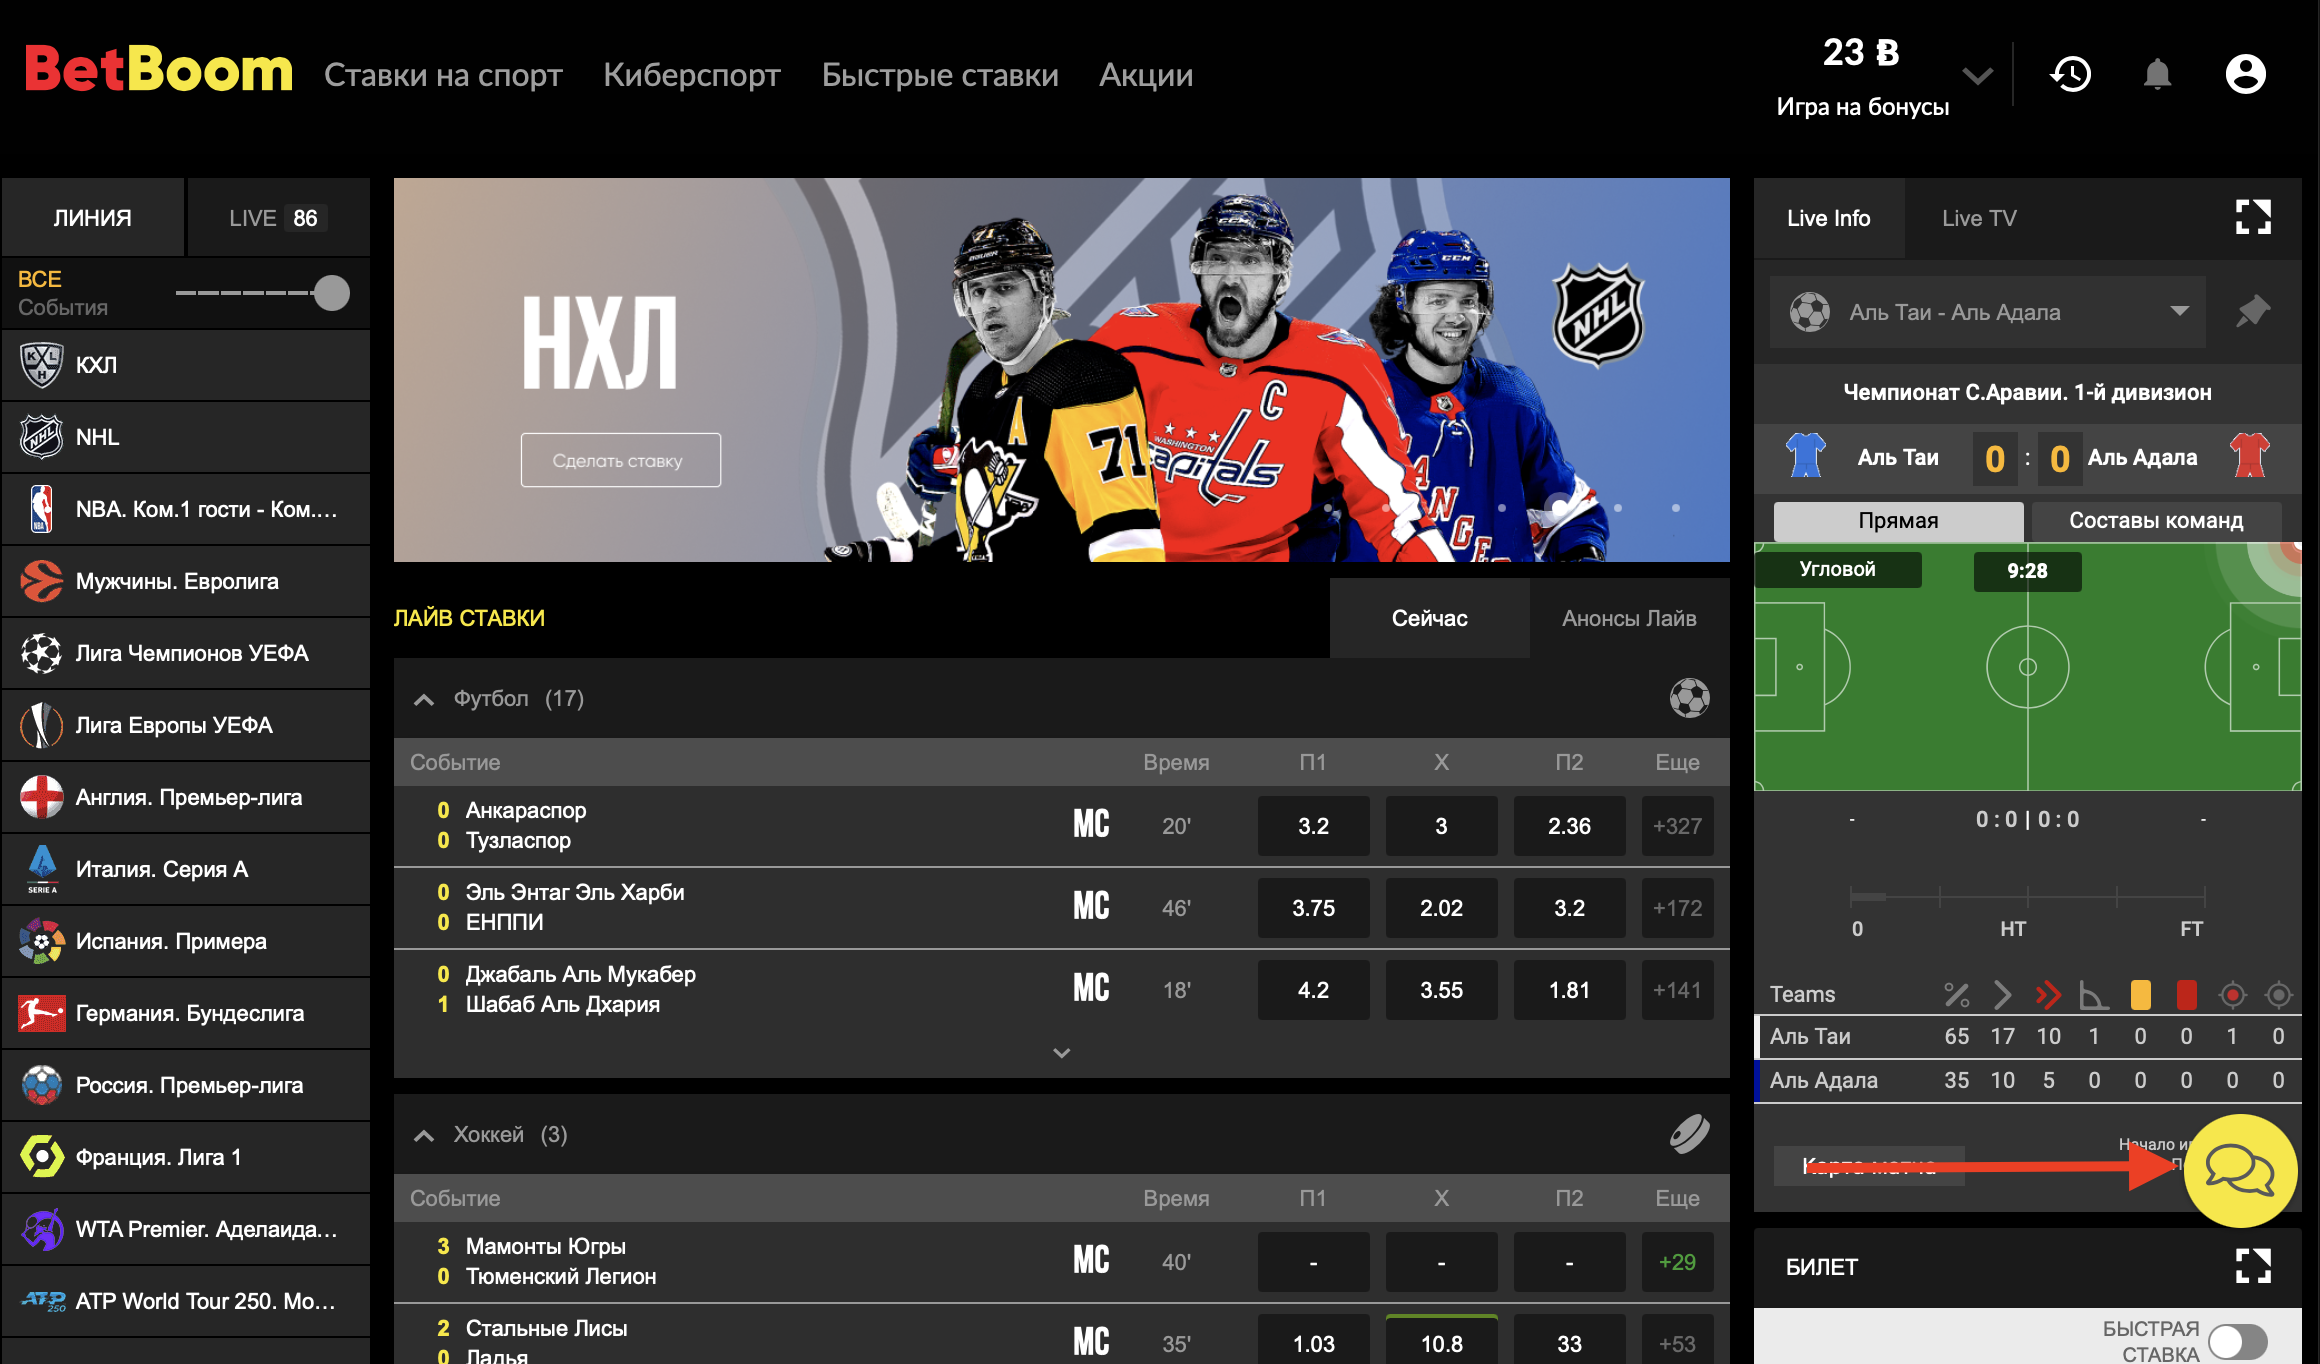Open Ставки на спорт menu
This screenshot has width=2320, height=1364.
[443, 75]
